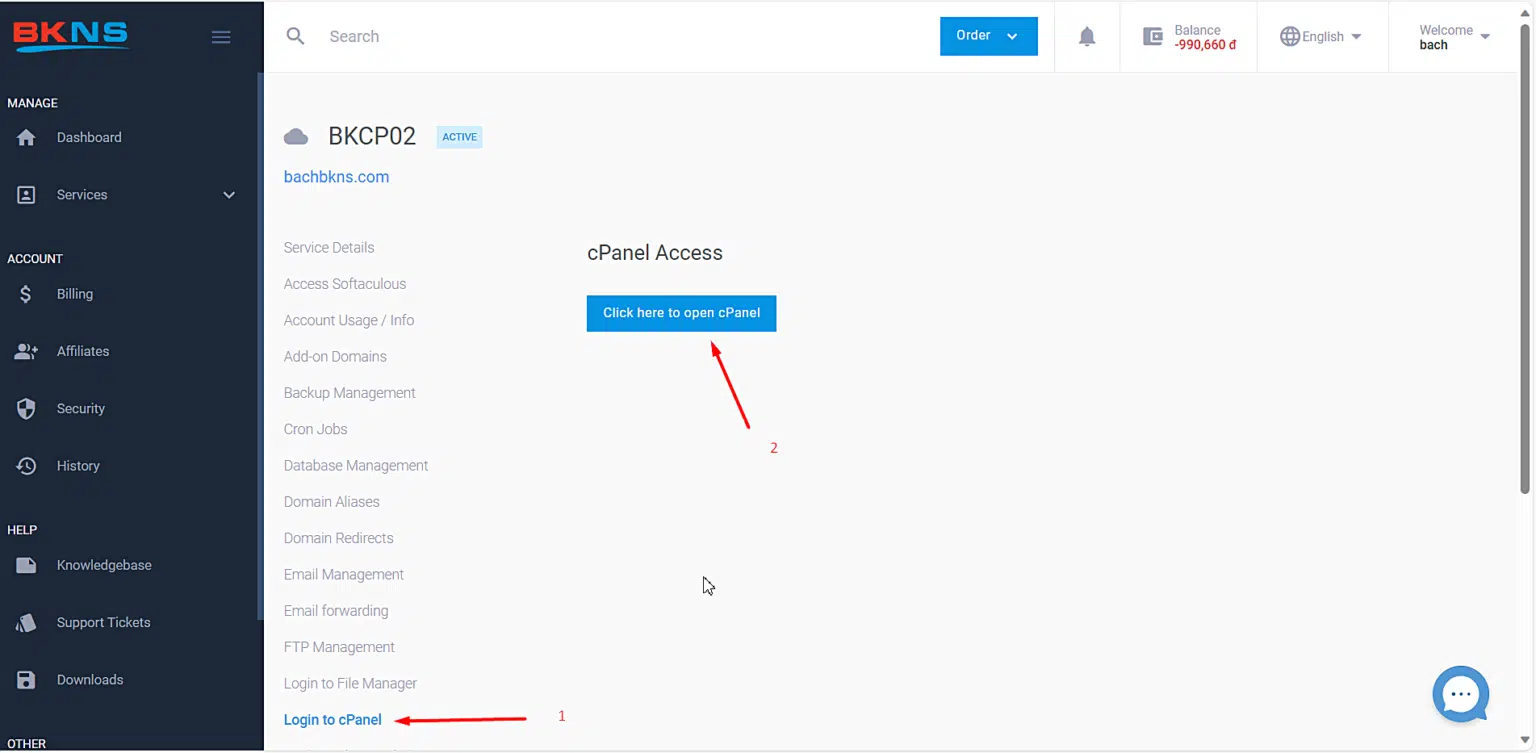Select Service Details link
The width and height of the screenshot is (1536, 753).
pyautogui.click(x=329, y=248)
